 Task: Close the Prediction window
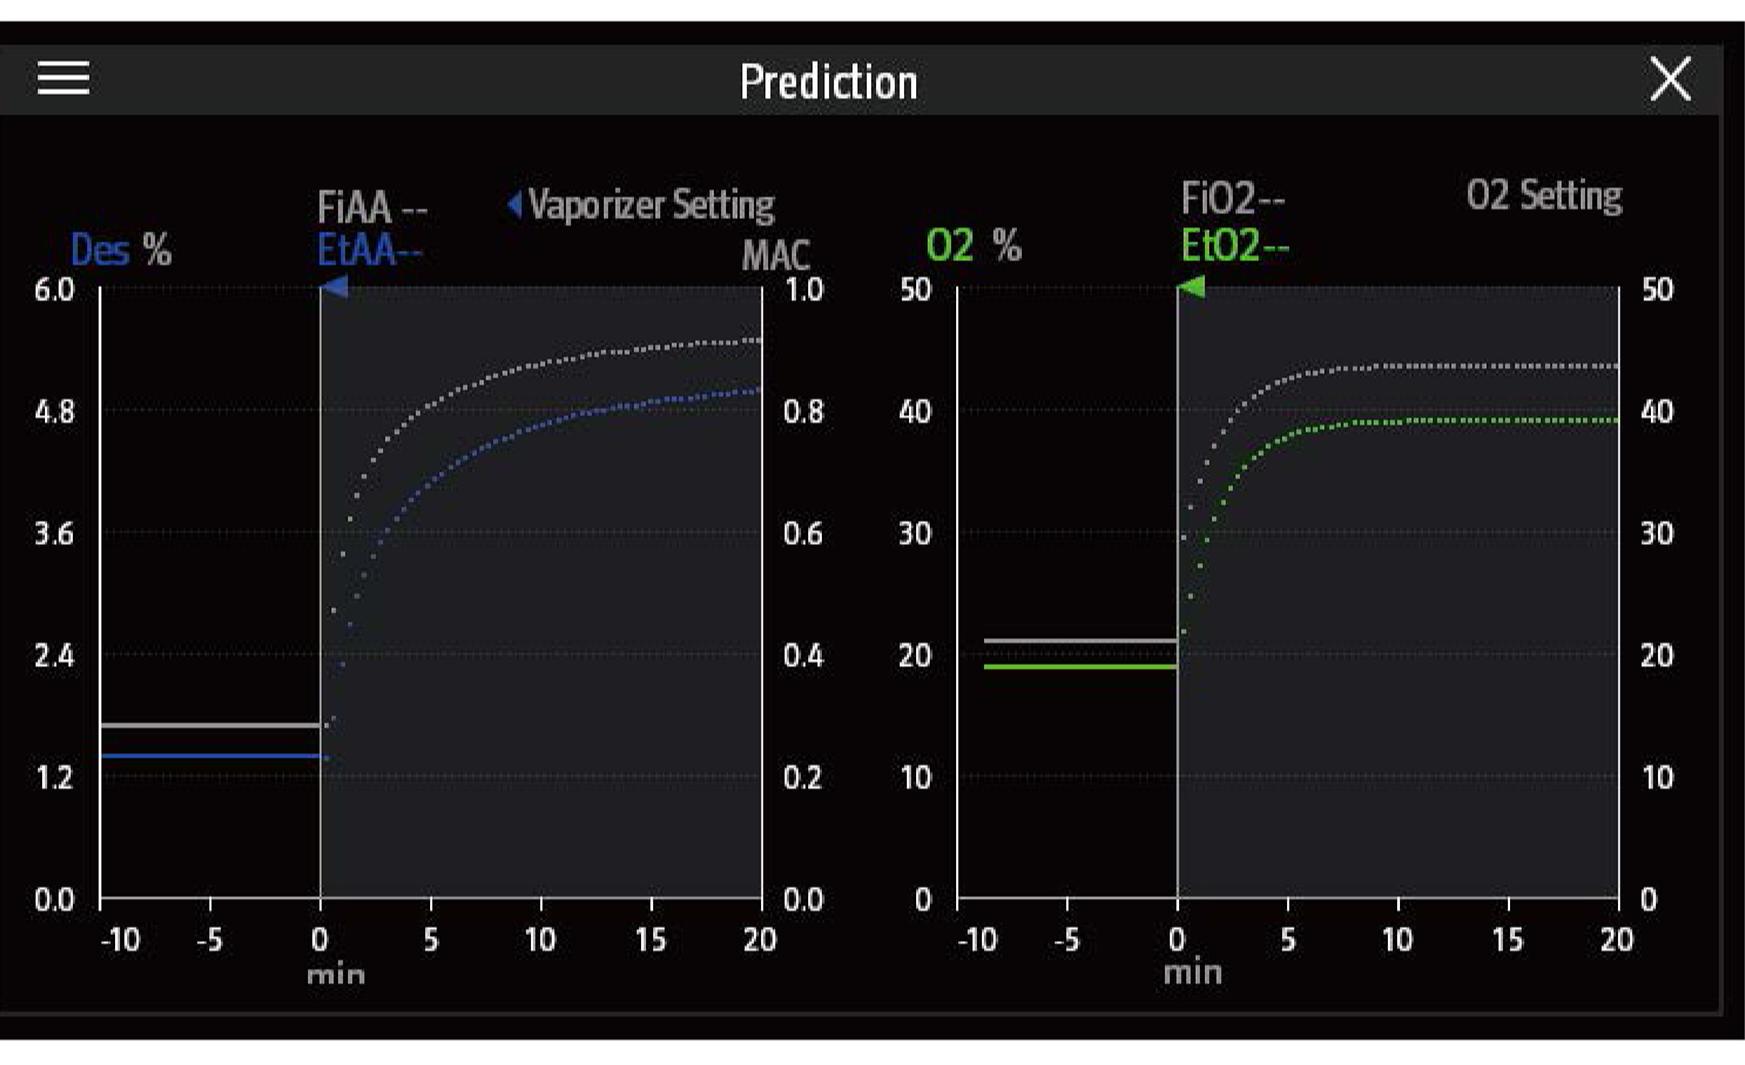coord(1669,79)
